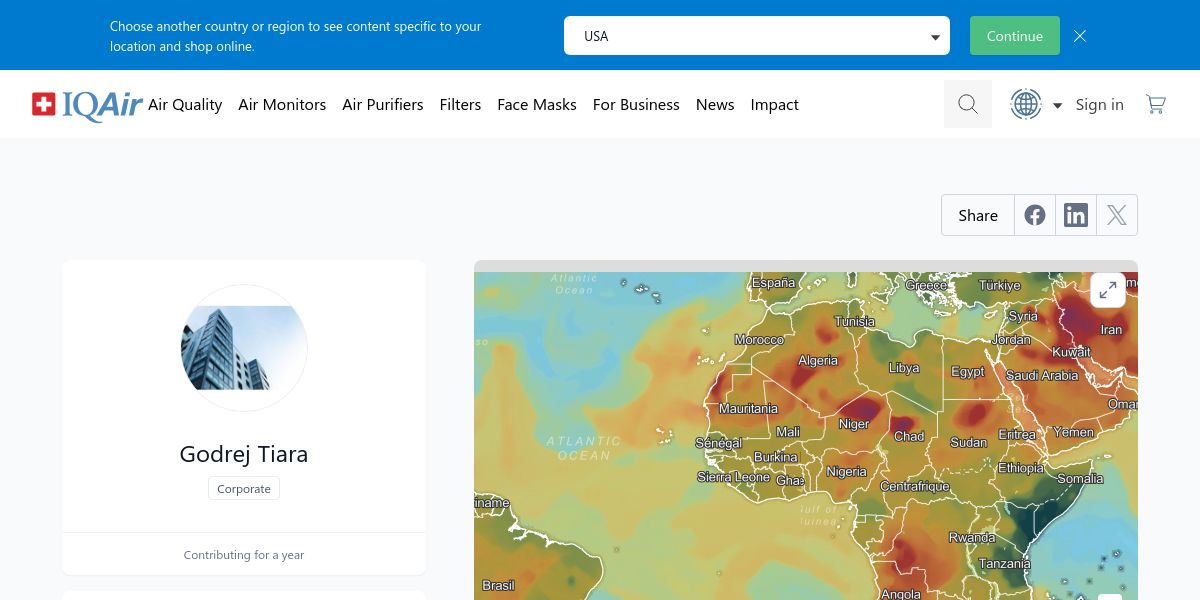This screenshot has width=1200, height=600.
Task: Click the Egypt label on the map
Action: [x=968, y=372]
